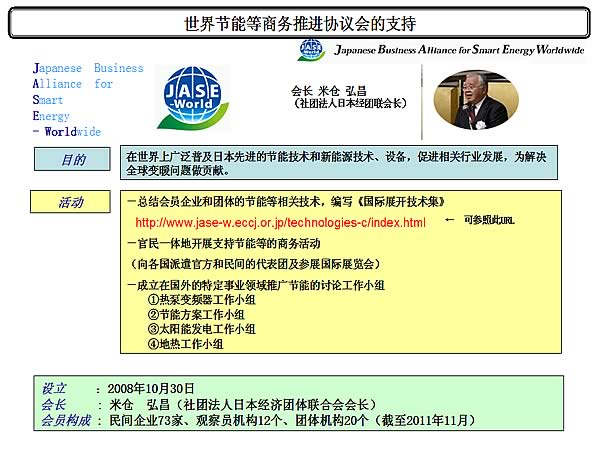Click the small JASE logo beside the English banner
This screenshot has width=600, height=450.
click(311, 50)
